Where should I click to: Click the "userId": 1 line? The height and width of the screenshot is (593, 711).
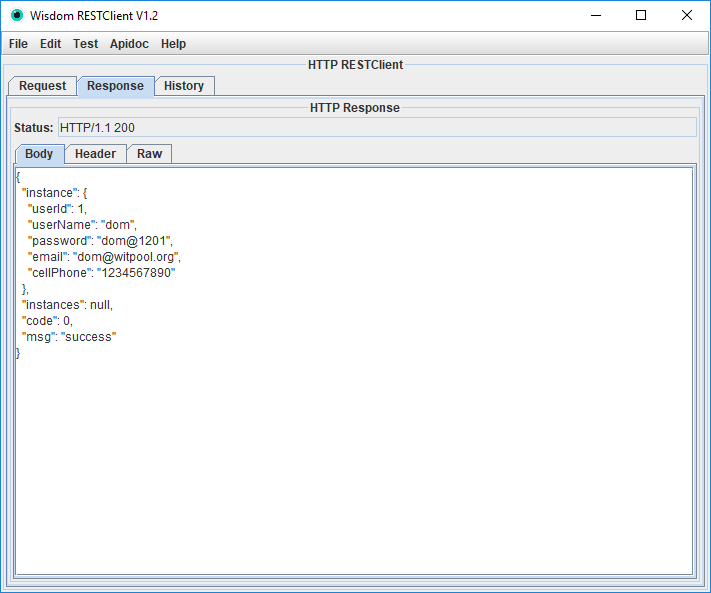point(57,209)
